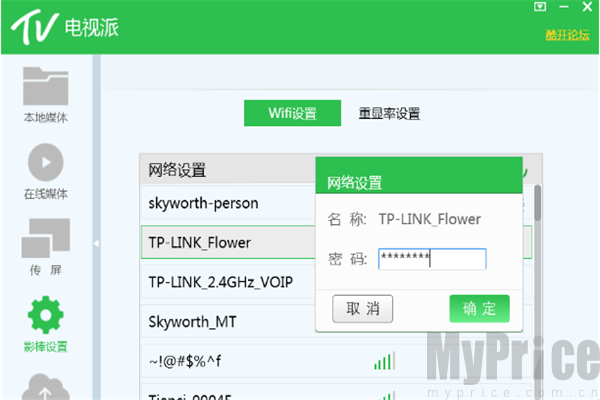Select the 传屏 screen casting icon
The width and height of the screenshot is (600, 400).
(46, 238)
